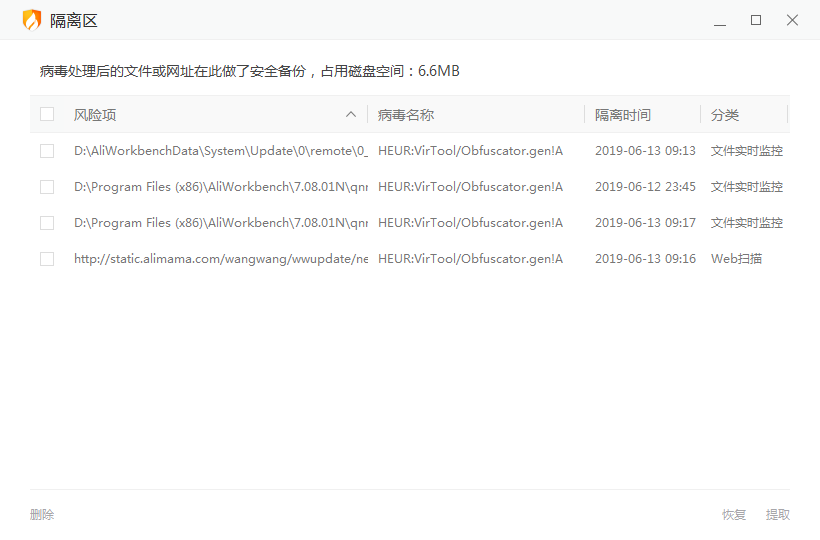Image resolution: width=820 pixels, height=540 pixels.
Task: Close the 隔离区 window
Action: click(x=792, y=20)
